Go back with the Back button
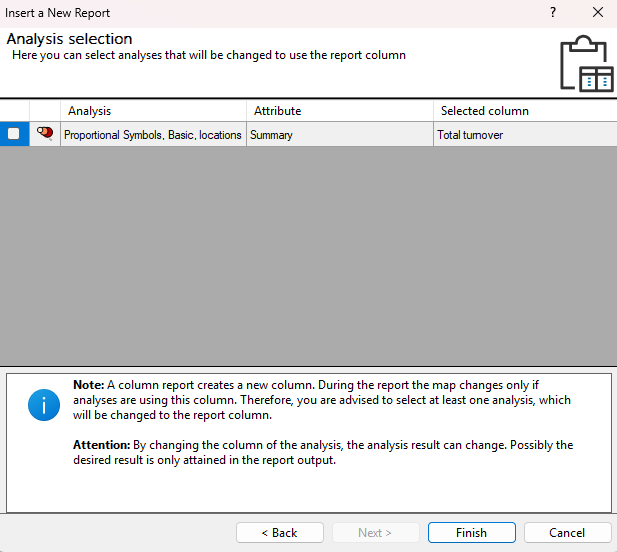The height and width of the screenshot is (552, 617). click(280, 533)
